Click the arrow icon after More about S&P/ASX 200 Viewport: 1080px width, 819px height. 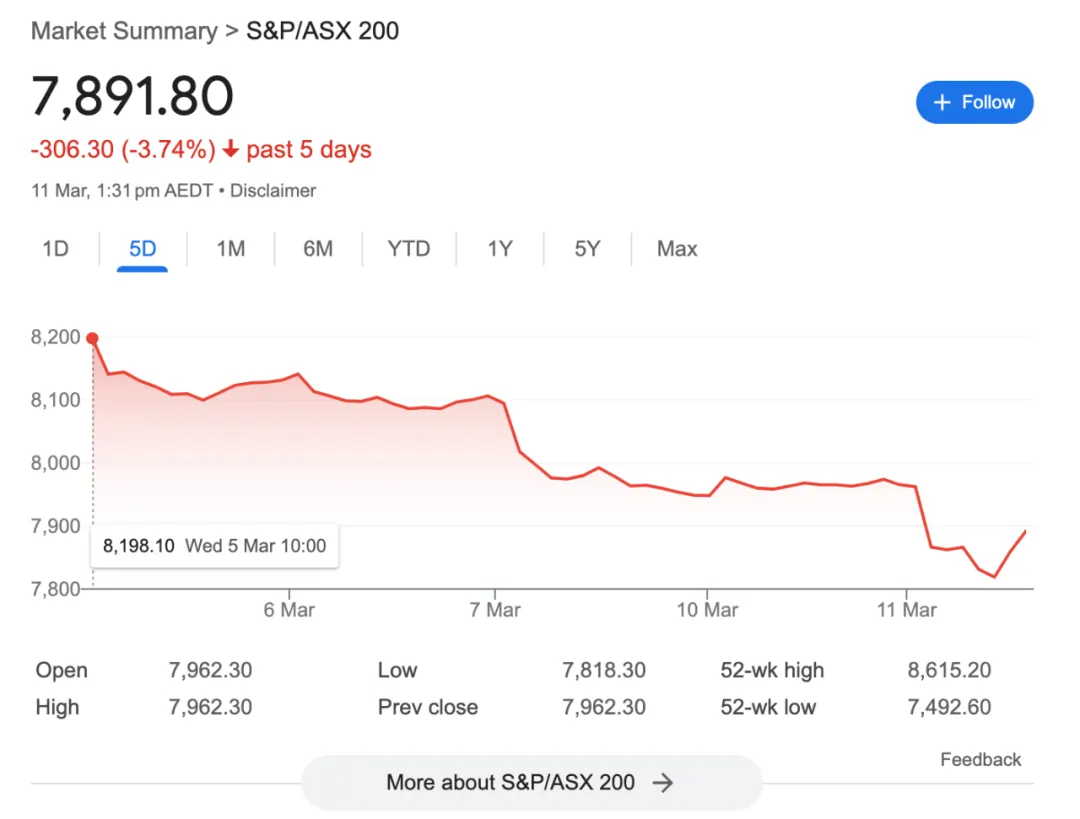pos(663,782)
